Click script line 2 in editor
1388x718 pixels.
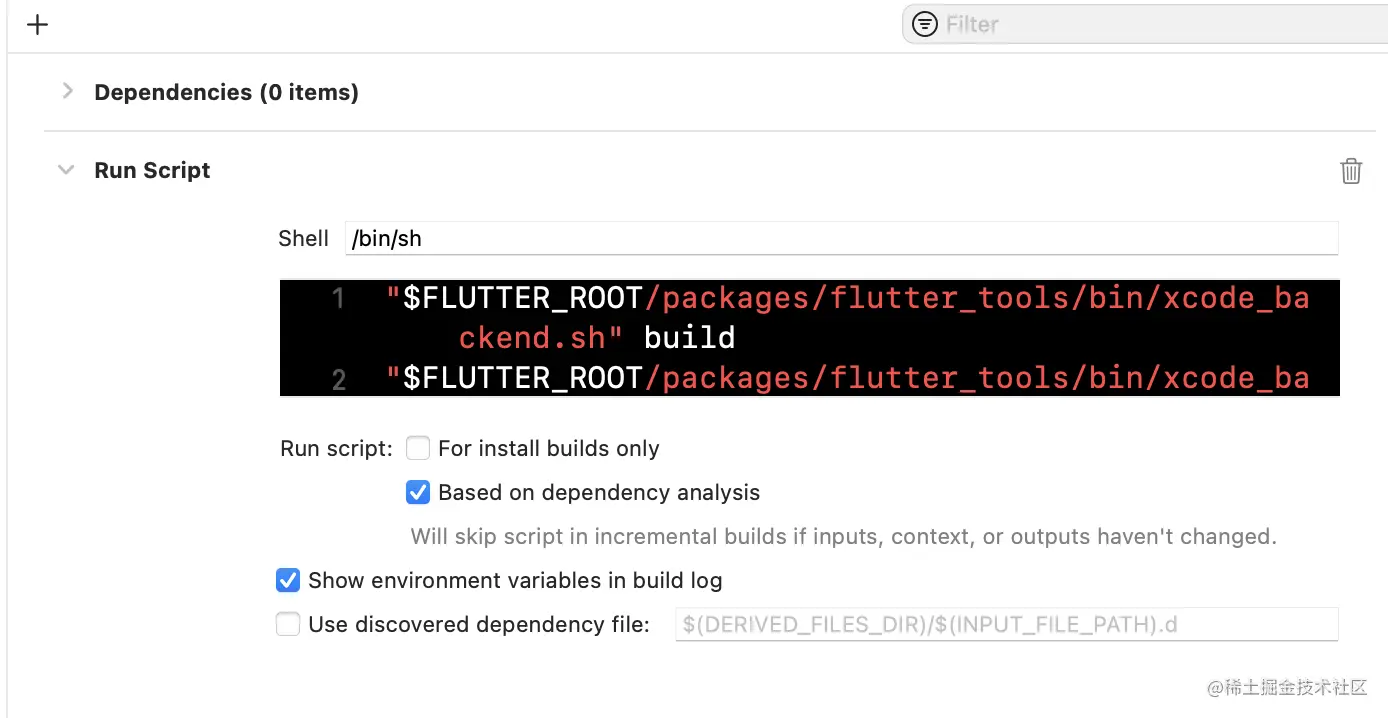click(846, 377)
